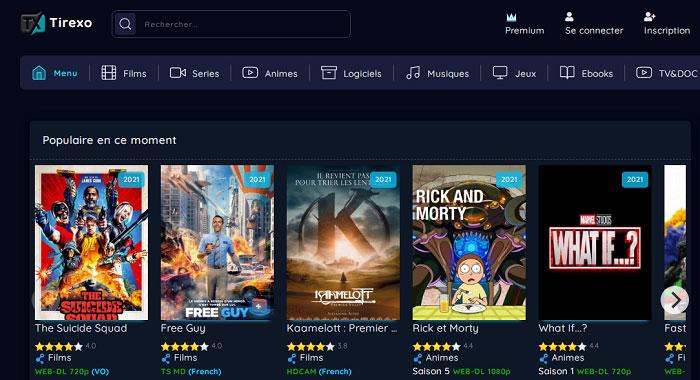700x380 pixels.
Task: Click the Animes play icon
Action: coord(250,72)
